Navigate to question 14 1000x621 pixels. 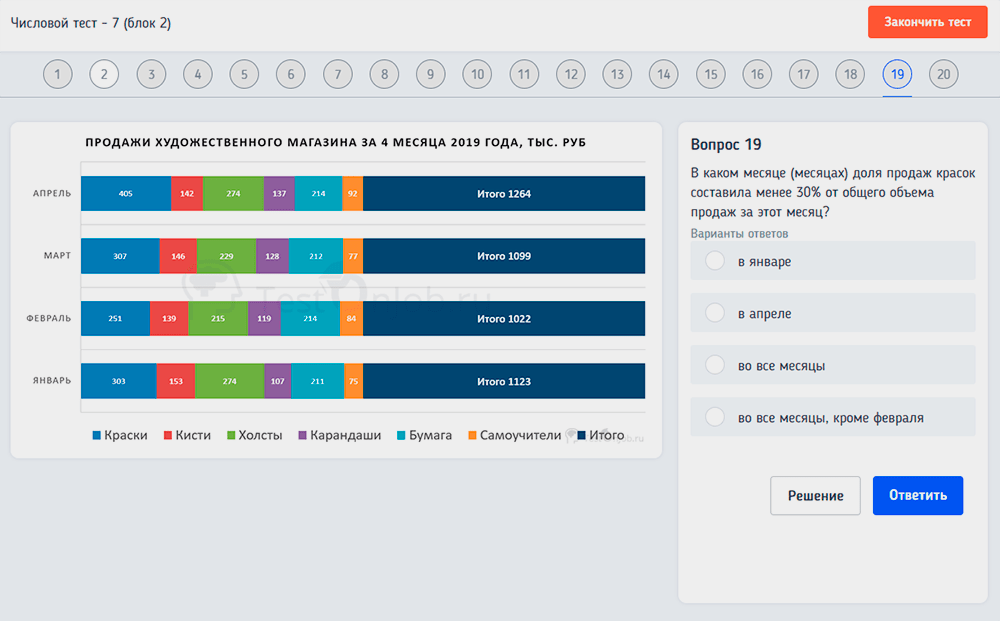click(x=663, y=74)
